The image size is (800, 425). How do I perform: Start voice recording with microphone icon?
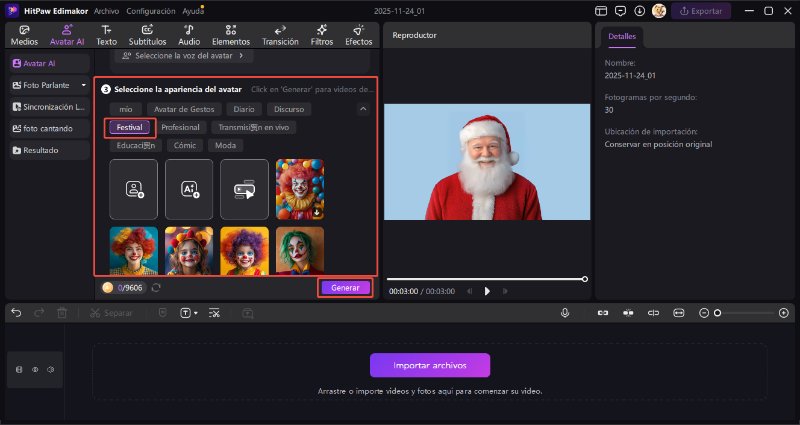click(x=565, y=313)
